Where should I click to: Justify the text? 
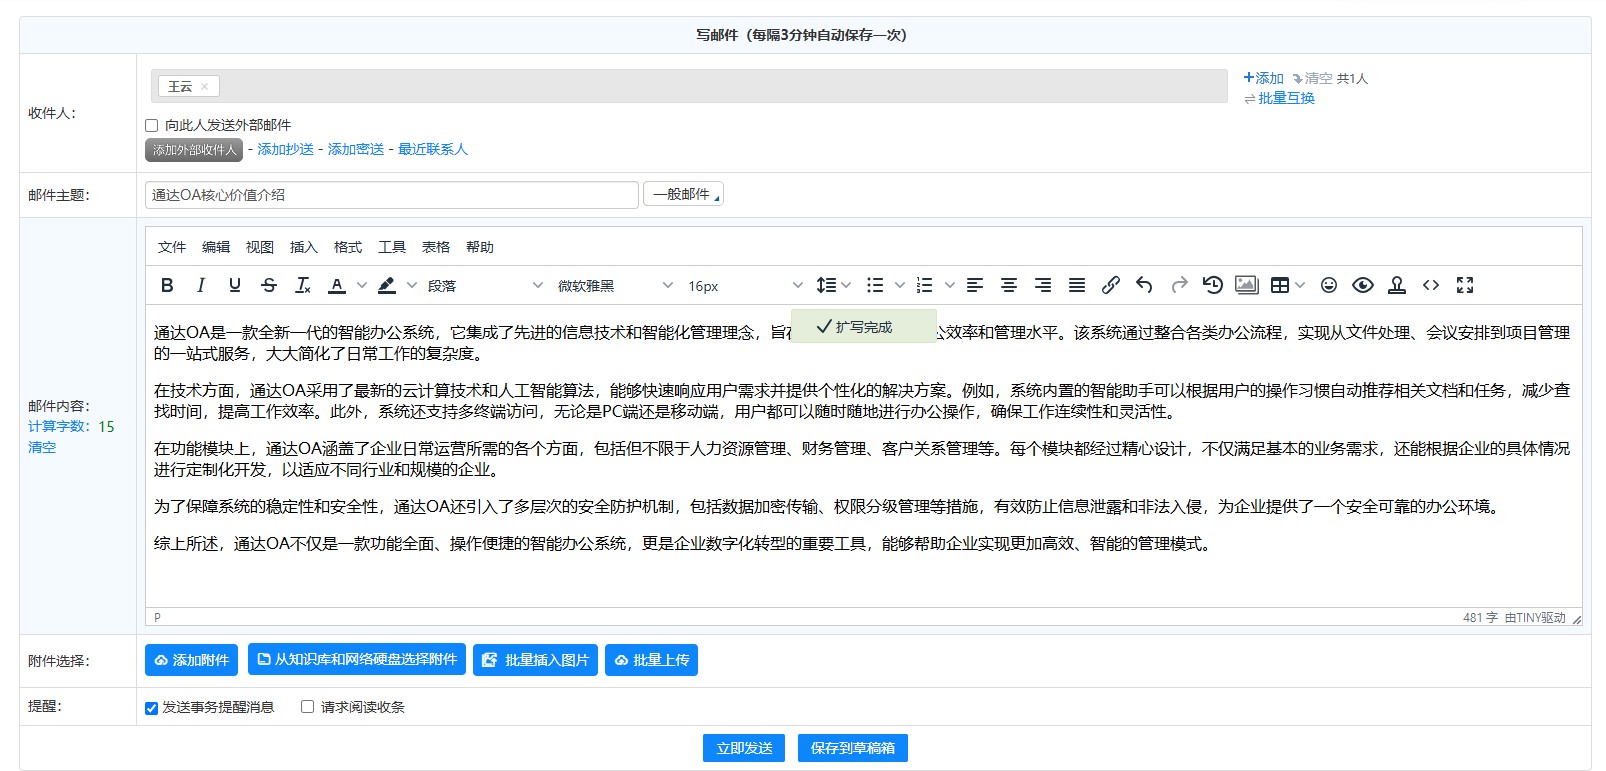(1077, 285)
